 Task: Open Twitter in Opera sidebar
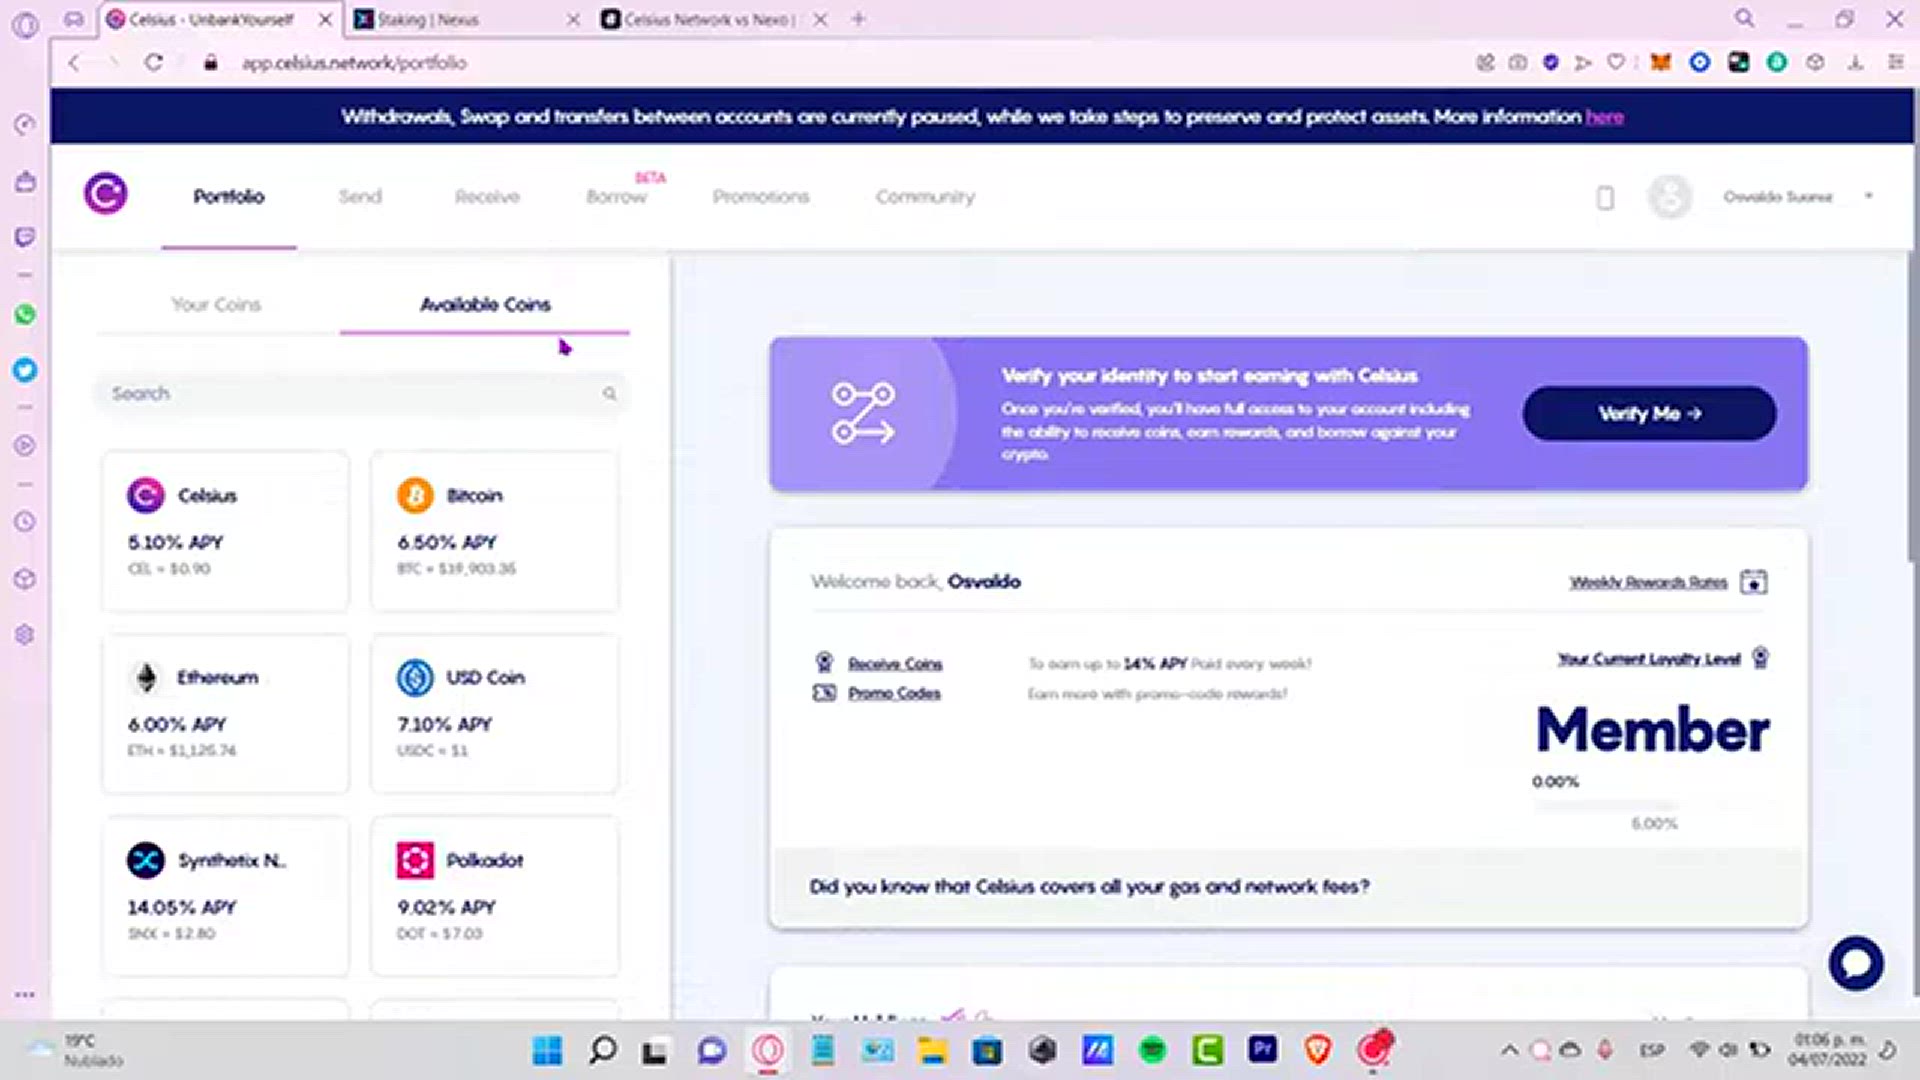25,370
